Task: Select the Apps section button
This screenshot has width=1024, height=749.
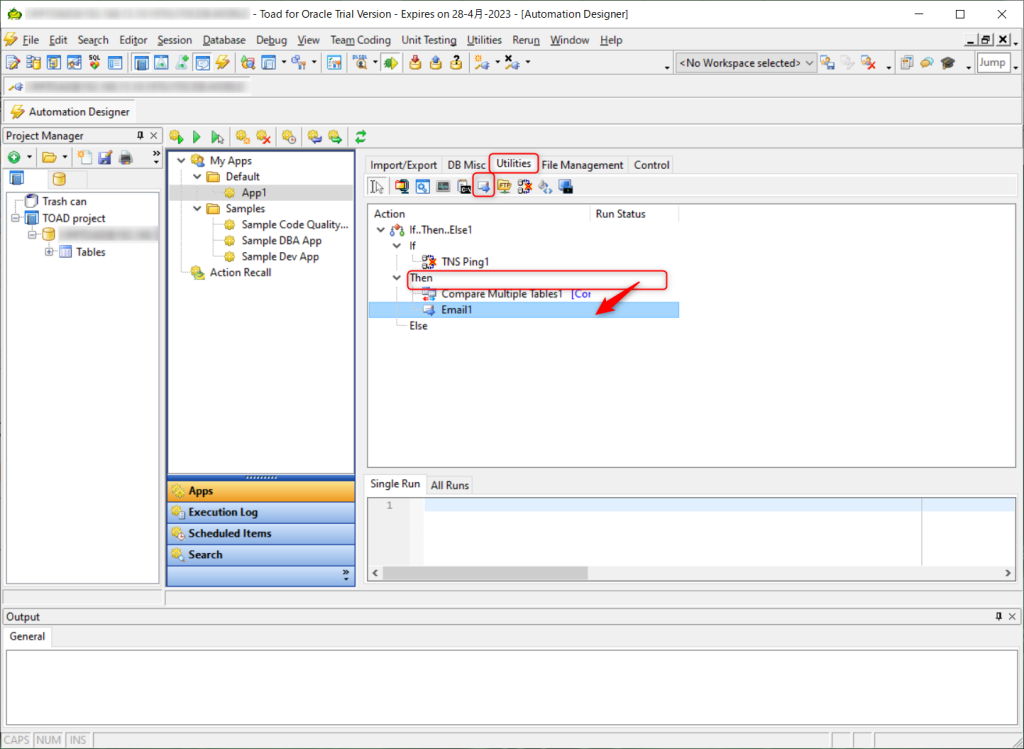Action: pyautogui.click(x=261, y=491)
